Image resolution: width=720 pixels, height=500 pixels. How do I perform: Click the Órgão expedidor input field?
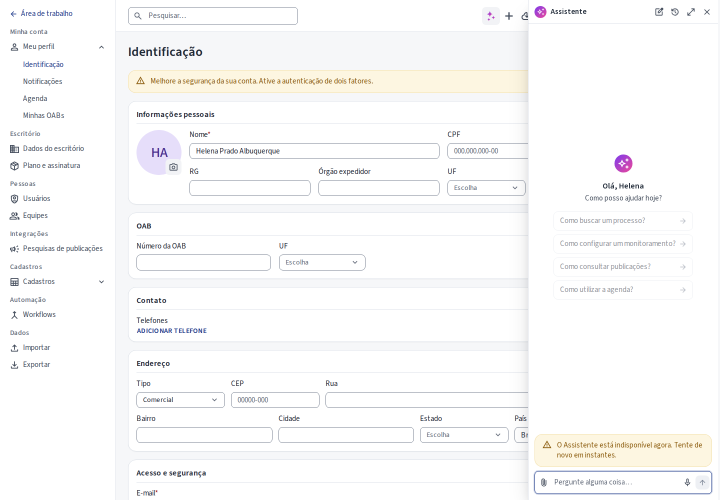[x=379, y=188]
